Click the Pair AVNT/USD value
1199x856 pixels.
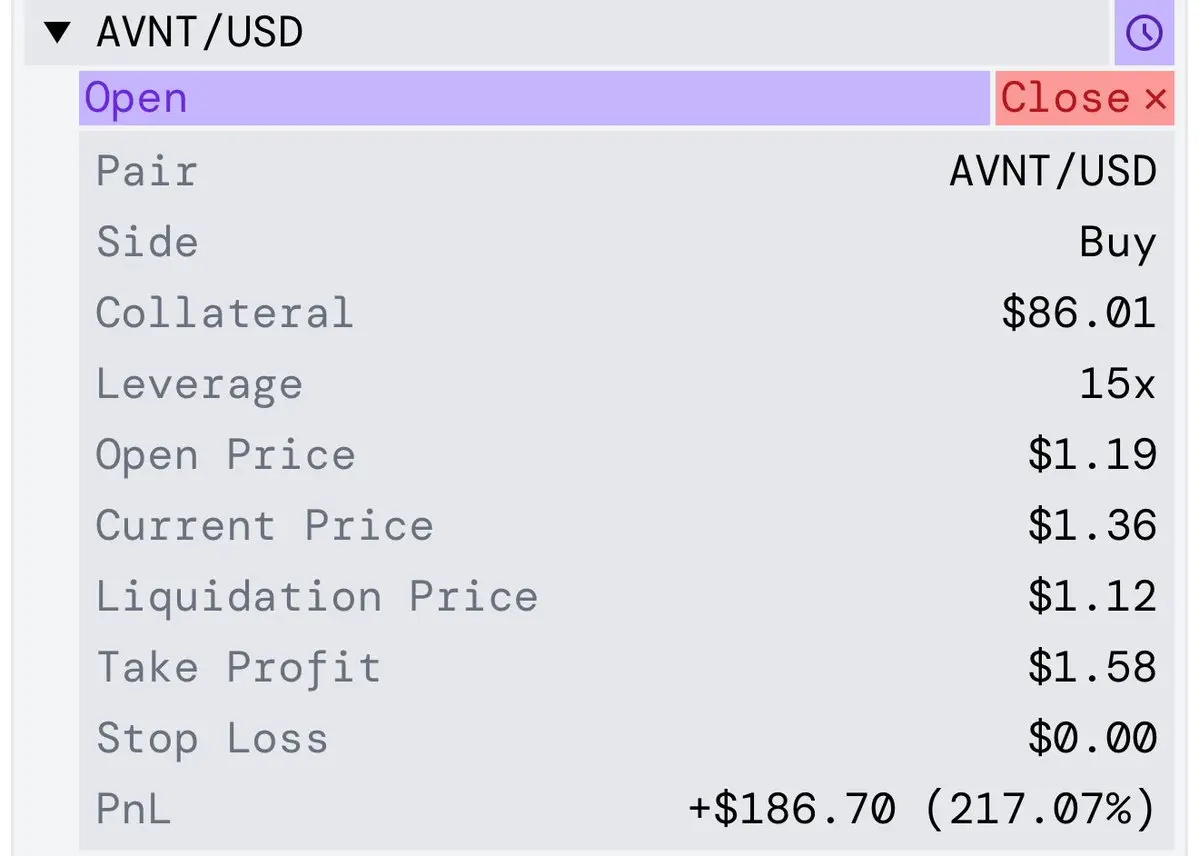pyautogui.click(x=1053, y=171)
